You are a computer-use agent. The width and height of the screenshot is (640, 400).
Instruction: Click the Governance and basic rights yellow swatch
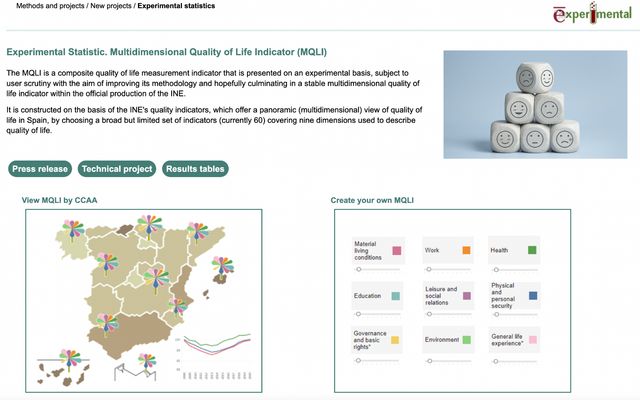click(395, 340)
